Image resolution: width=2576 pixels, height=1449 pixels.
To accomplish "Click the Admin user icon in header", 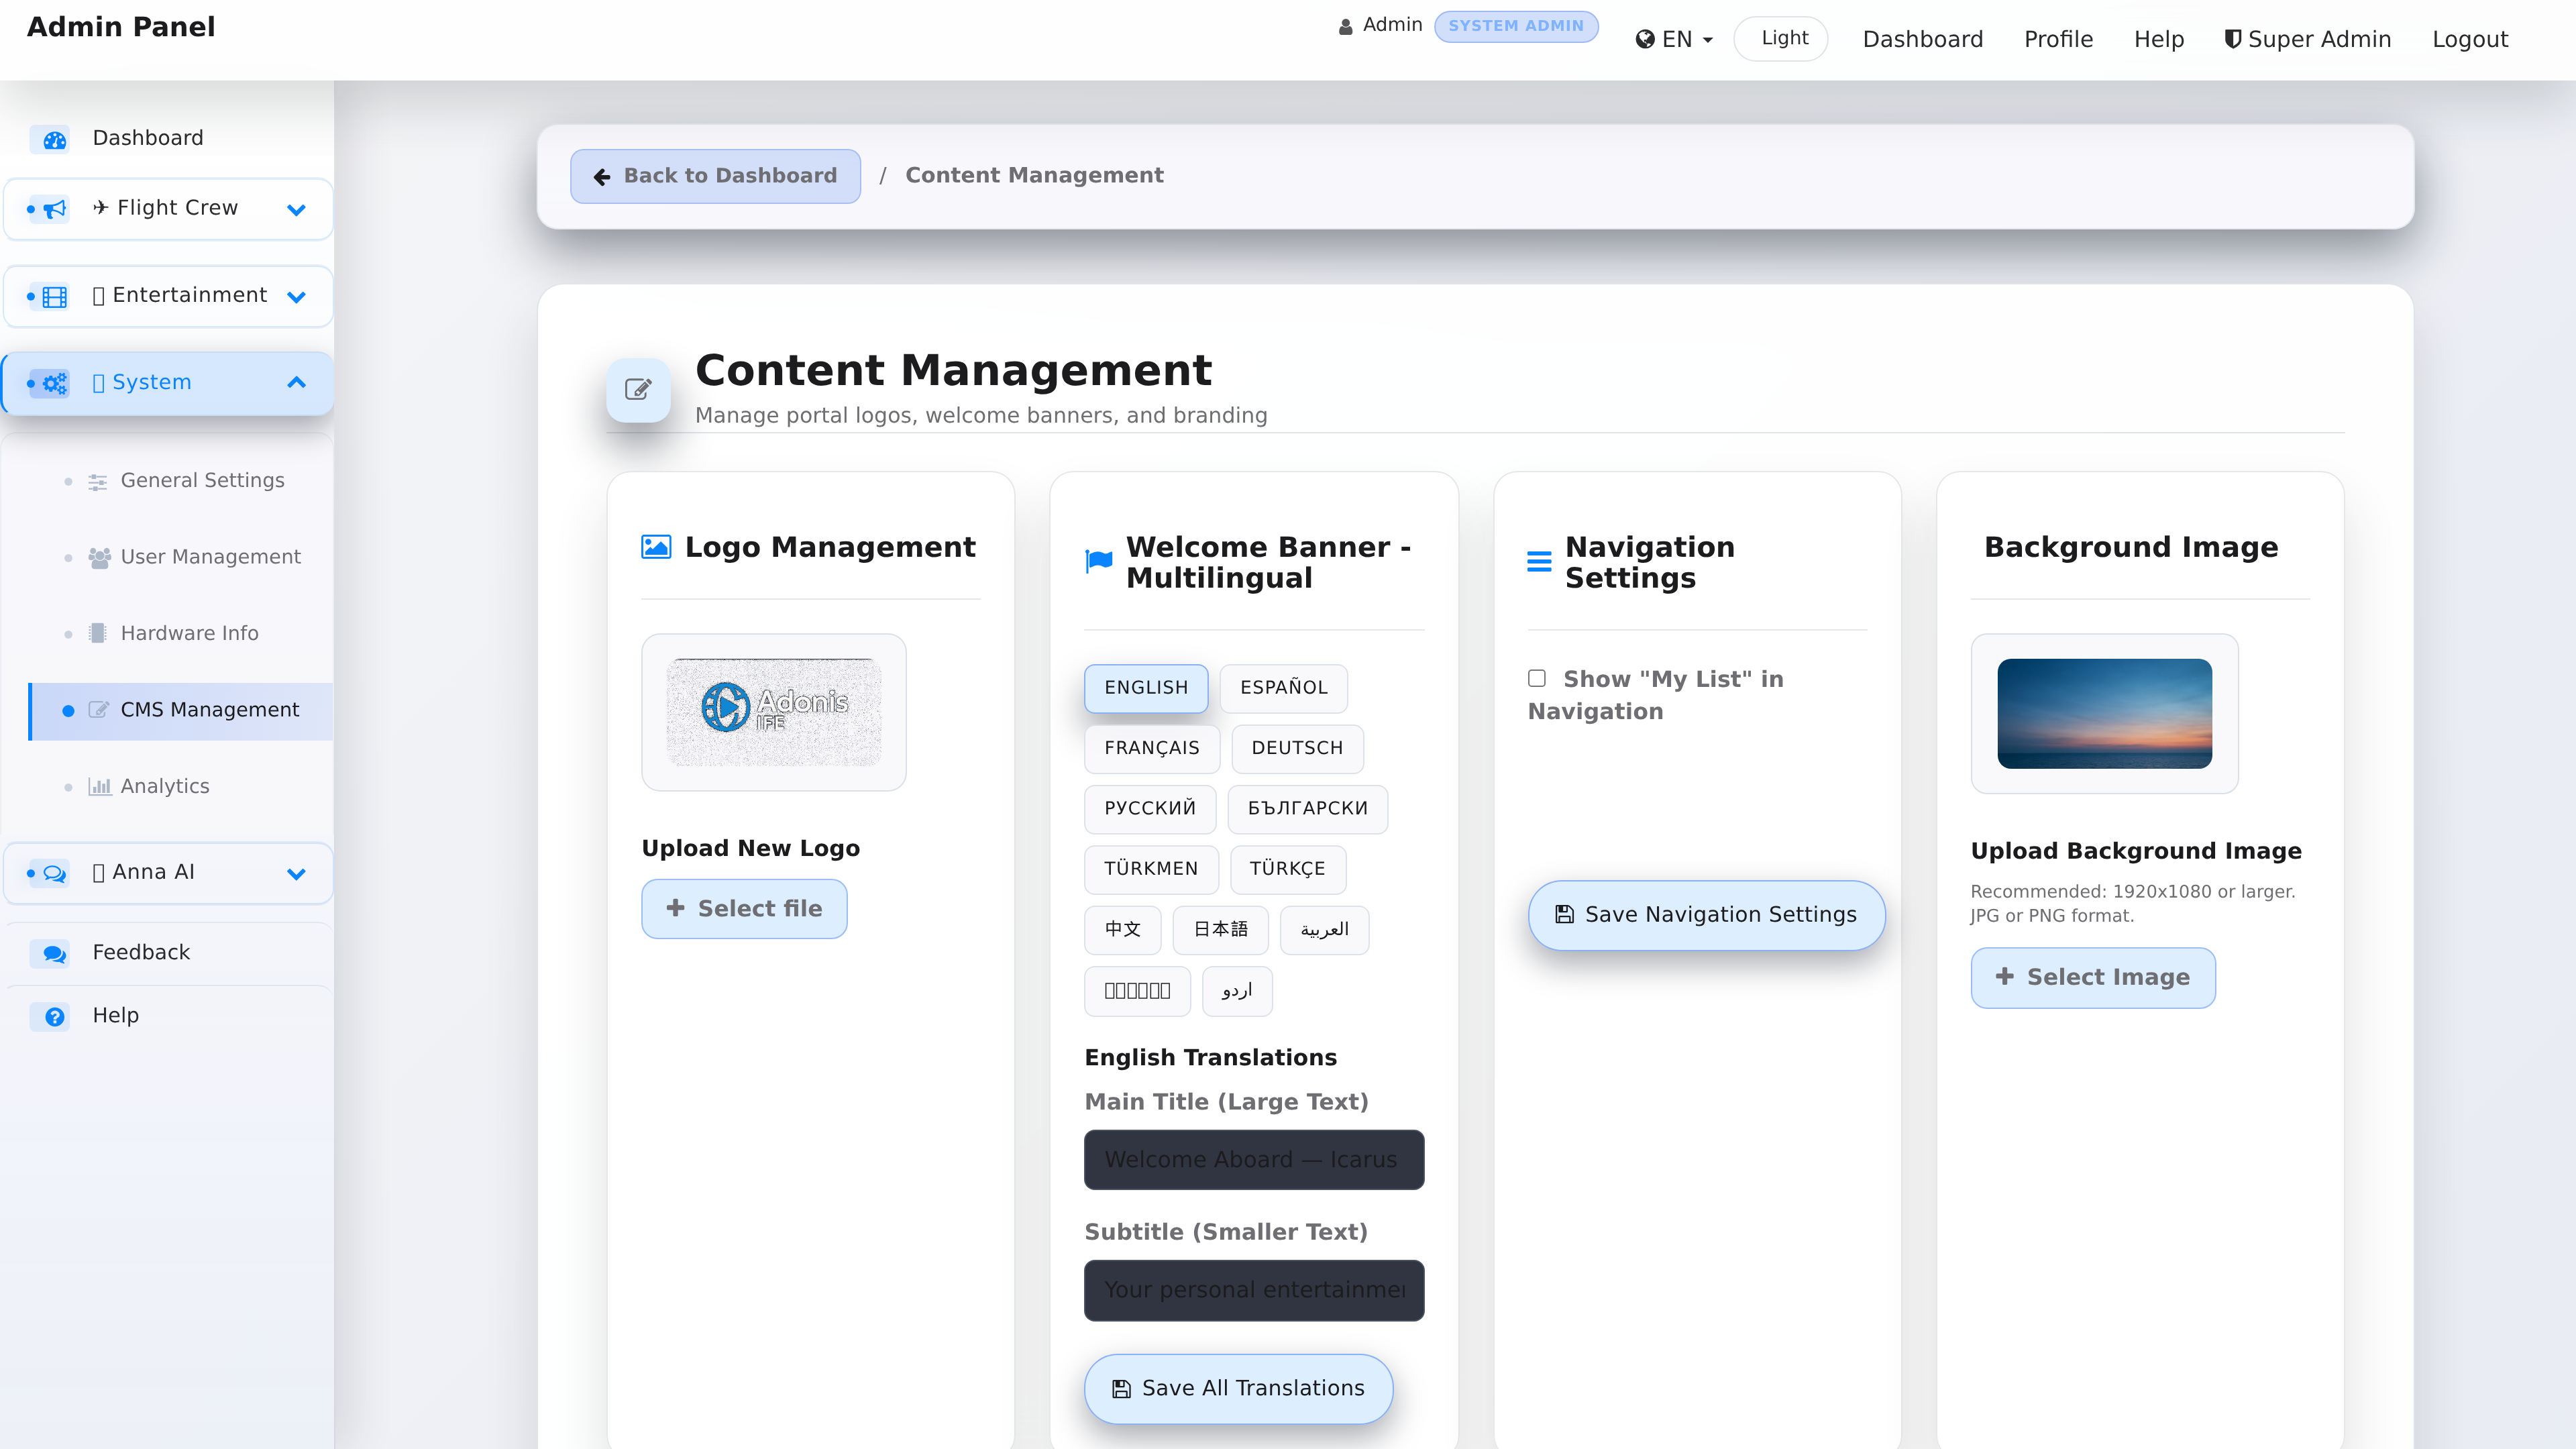I will pos(1346,27).
